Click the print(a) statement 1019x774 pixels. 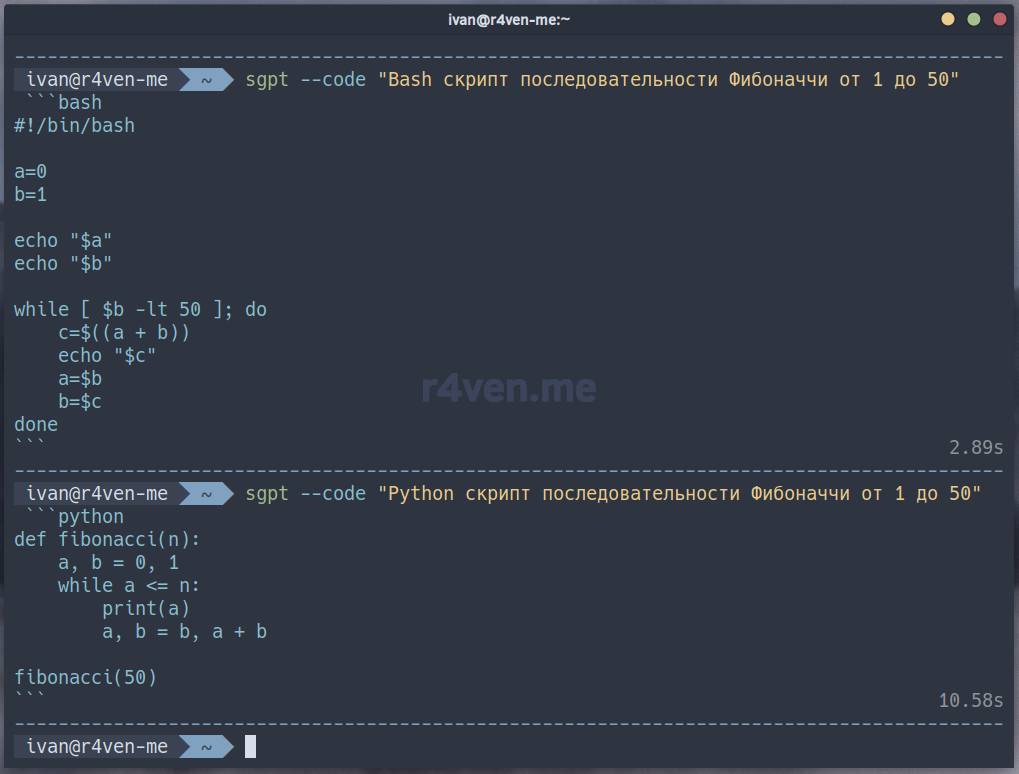pyautogui.click(x=145, y=608)
